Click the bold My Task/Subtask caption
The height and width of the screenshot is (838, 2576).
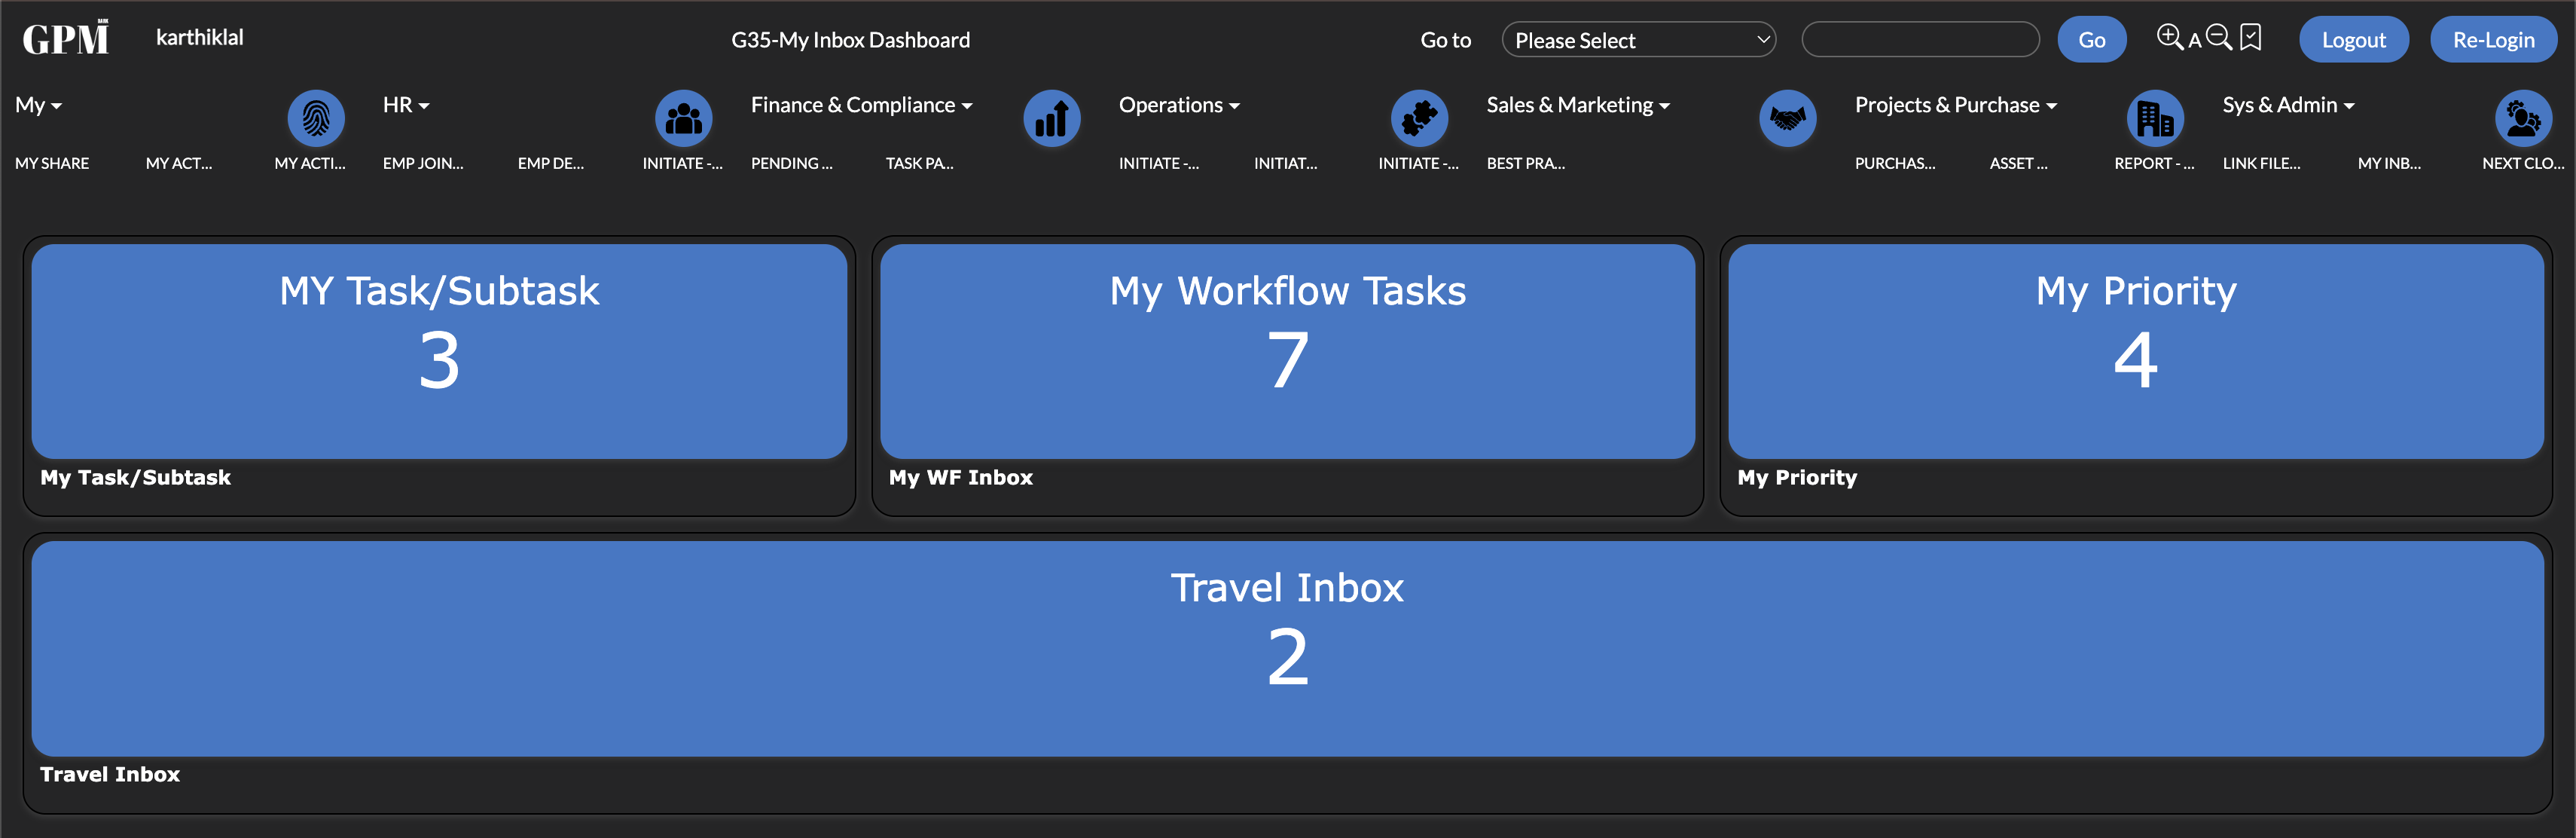[x=135, y=477]
